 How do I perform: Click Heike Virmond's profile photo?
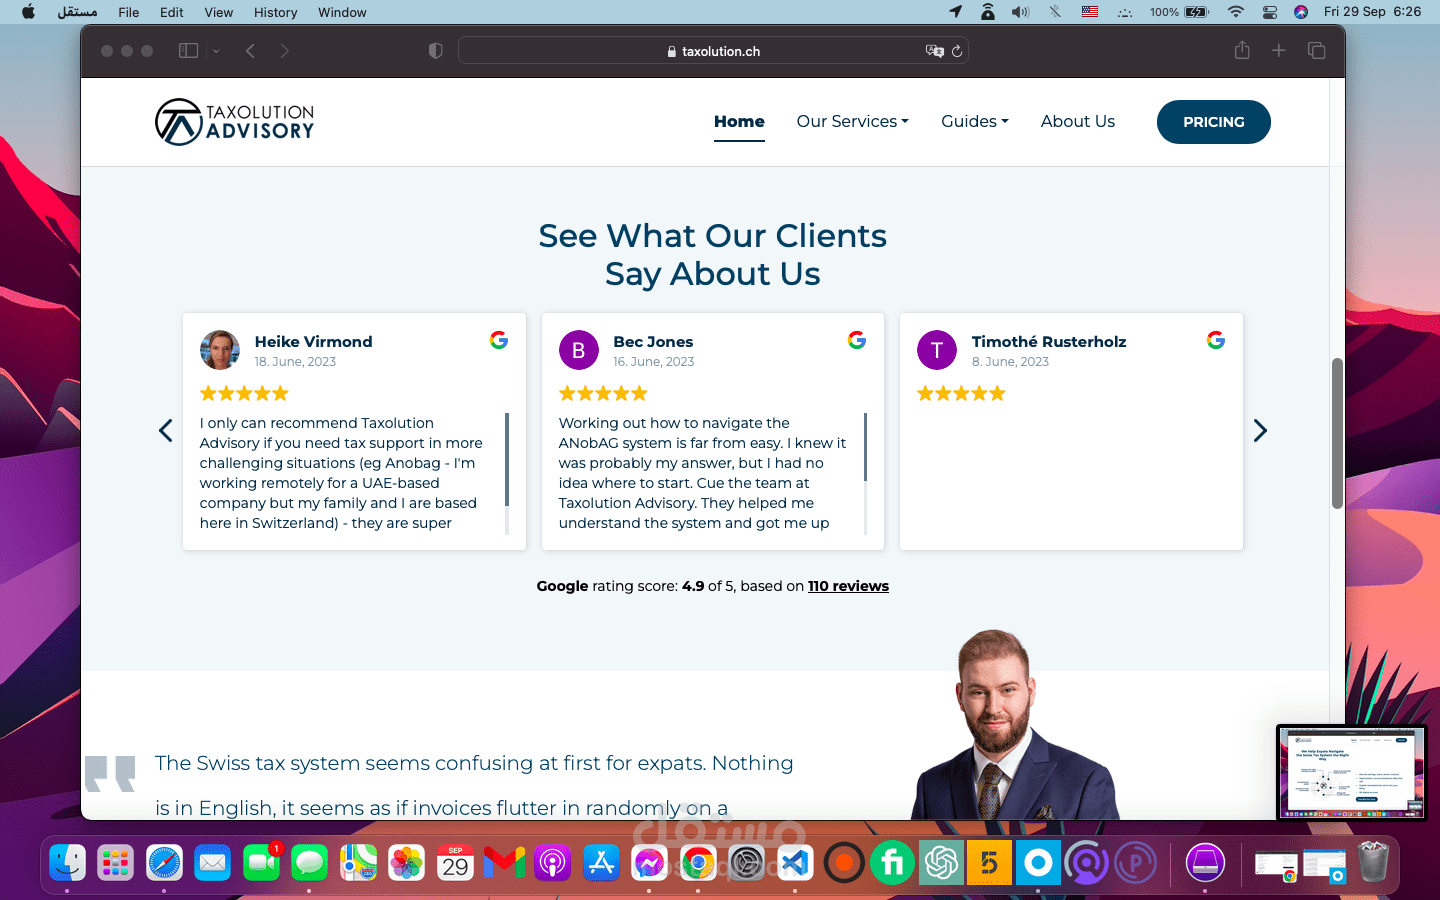click(220, 350)
